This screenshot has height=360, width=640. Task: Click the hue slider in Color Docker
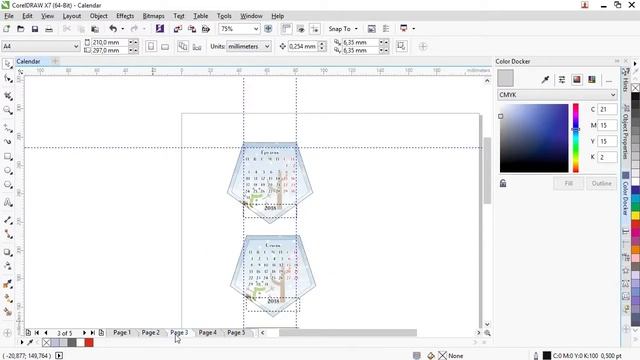(x=576, y=138)
